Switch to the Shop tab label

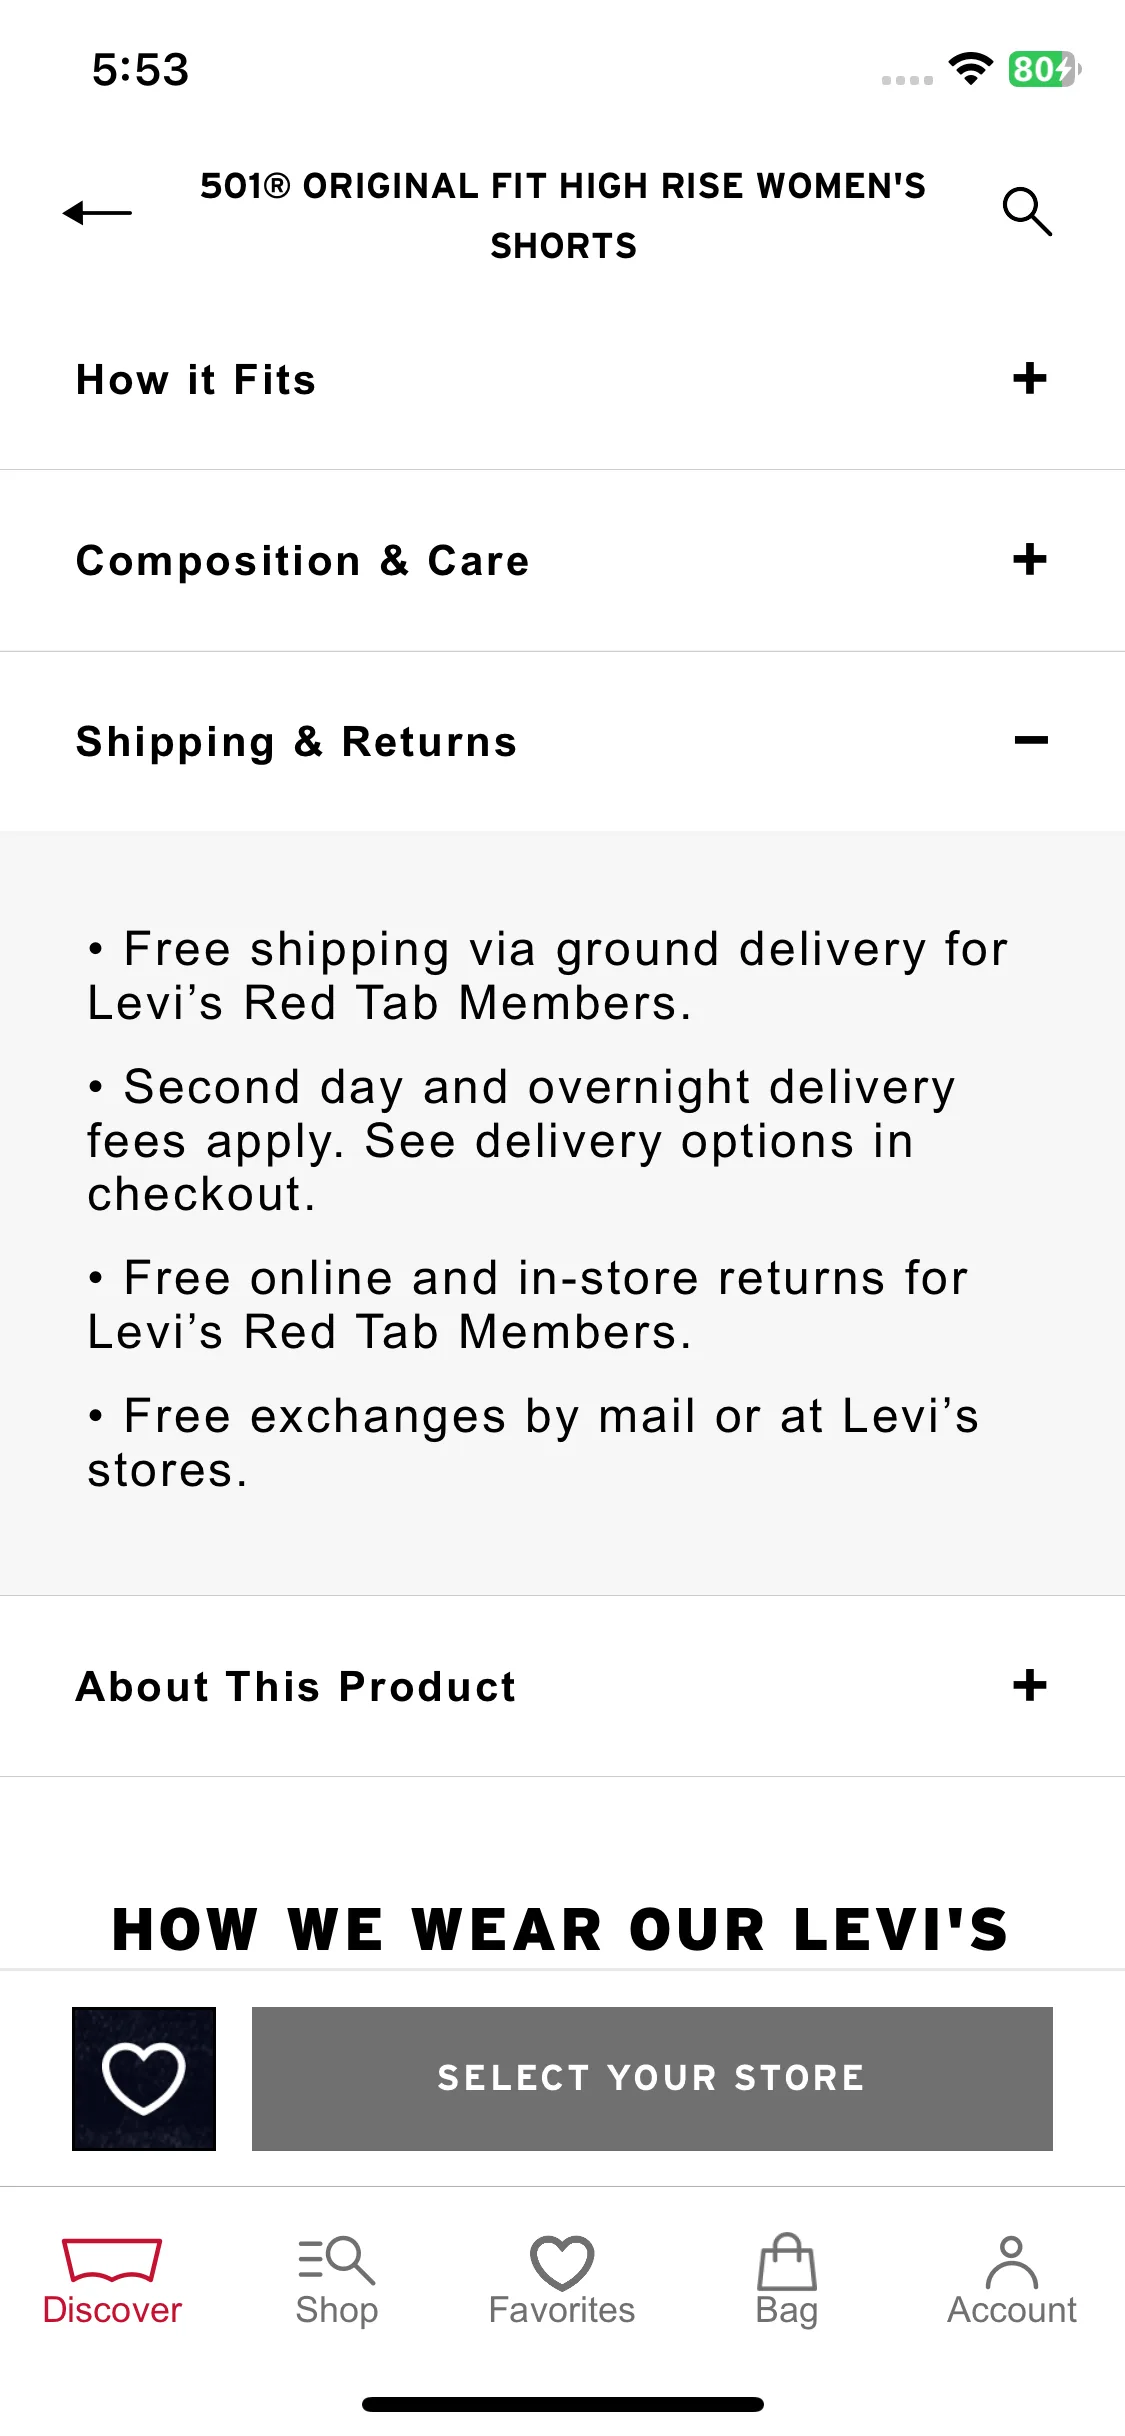pyautogui.click(x=336, y=2310)
